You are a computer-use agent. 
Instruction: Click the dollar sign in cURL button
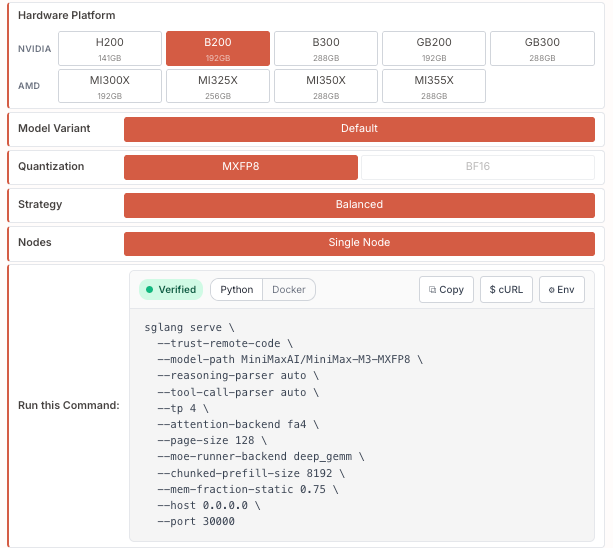pos(493,290)
